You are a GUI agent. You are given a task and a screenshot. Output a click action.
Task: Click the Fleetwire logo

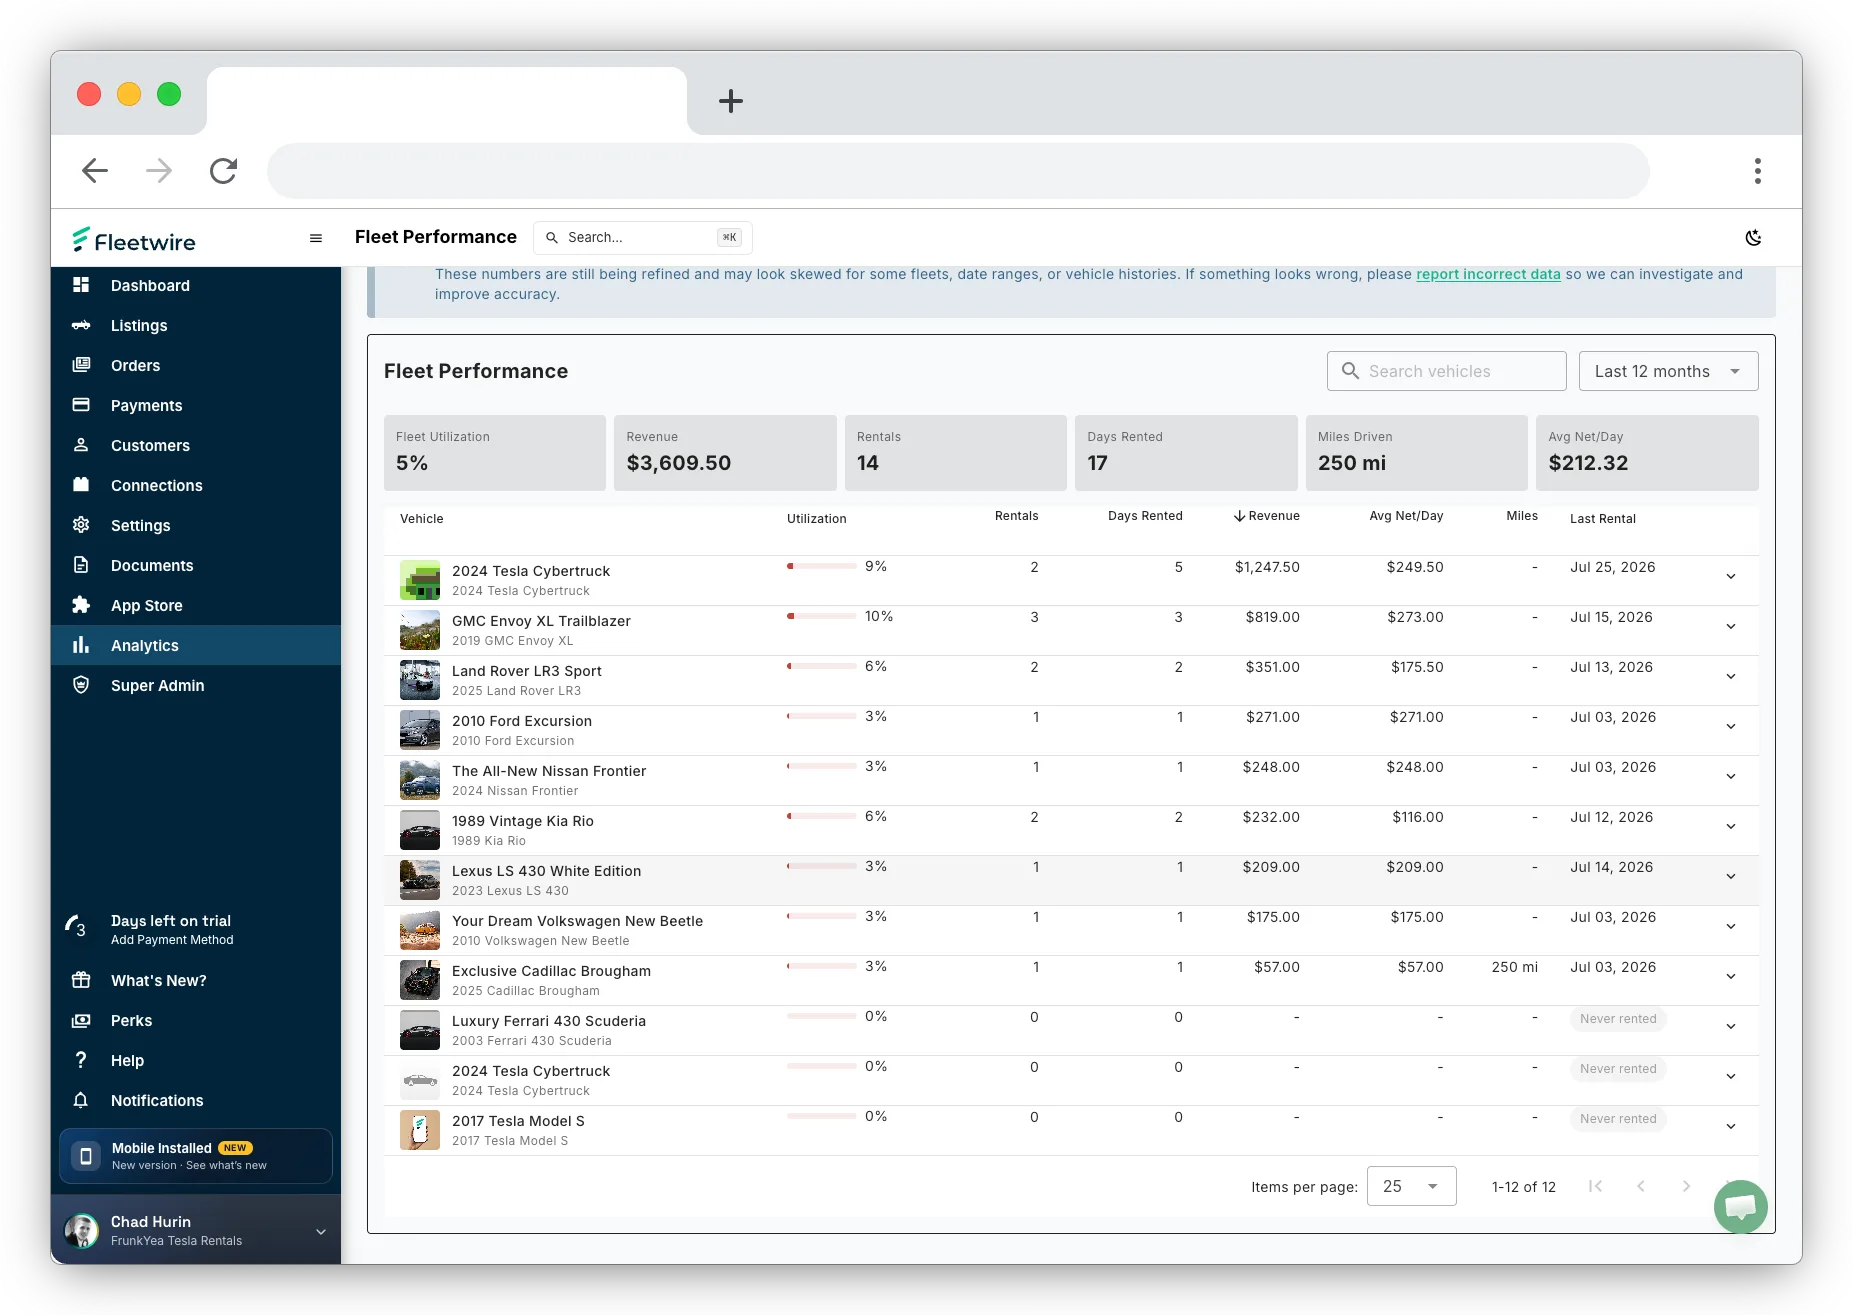tap(134, 240)
